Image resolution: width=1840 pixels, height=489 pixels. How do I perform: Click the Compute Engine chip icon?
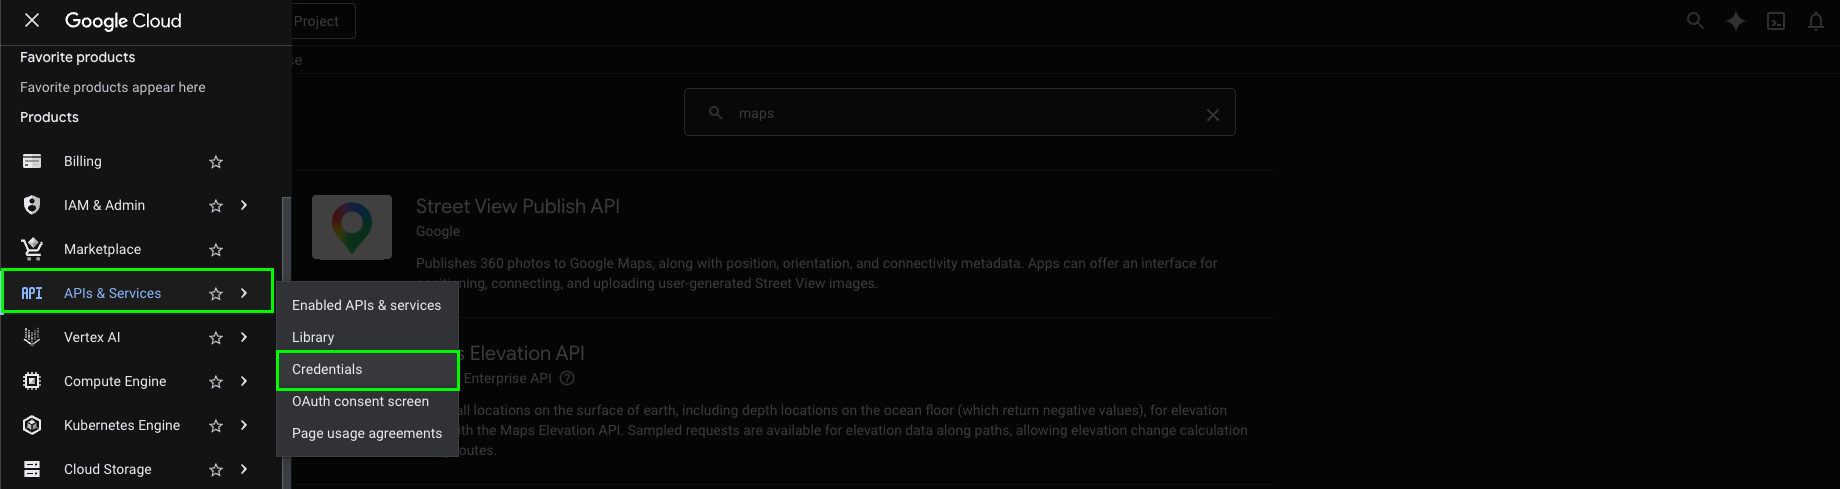click(32, 381)
